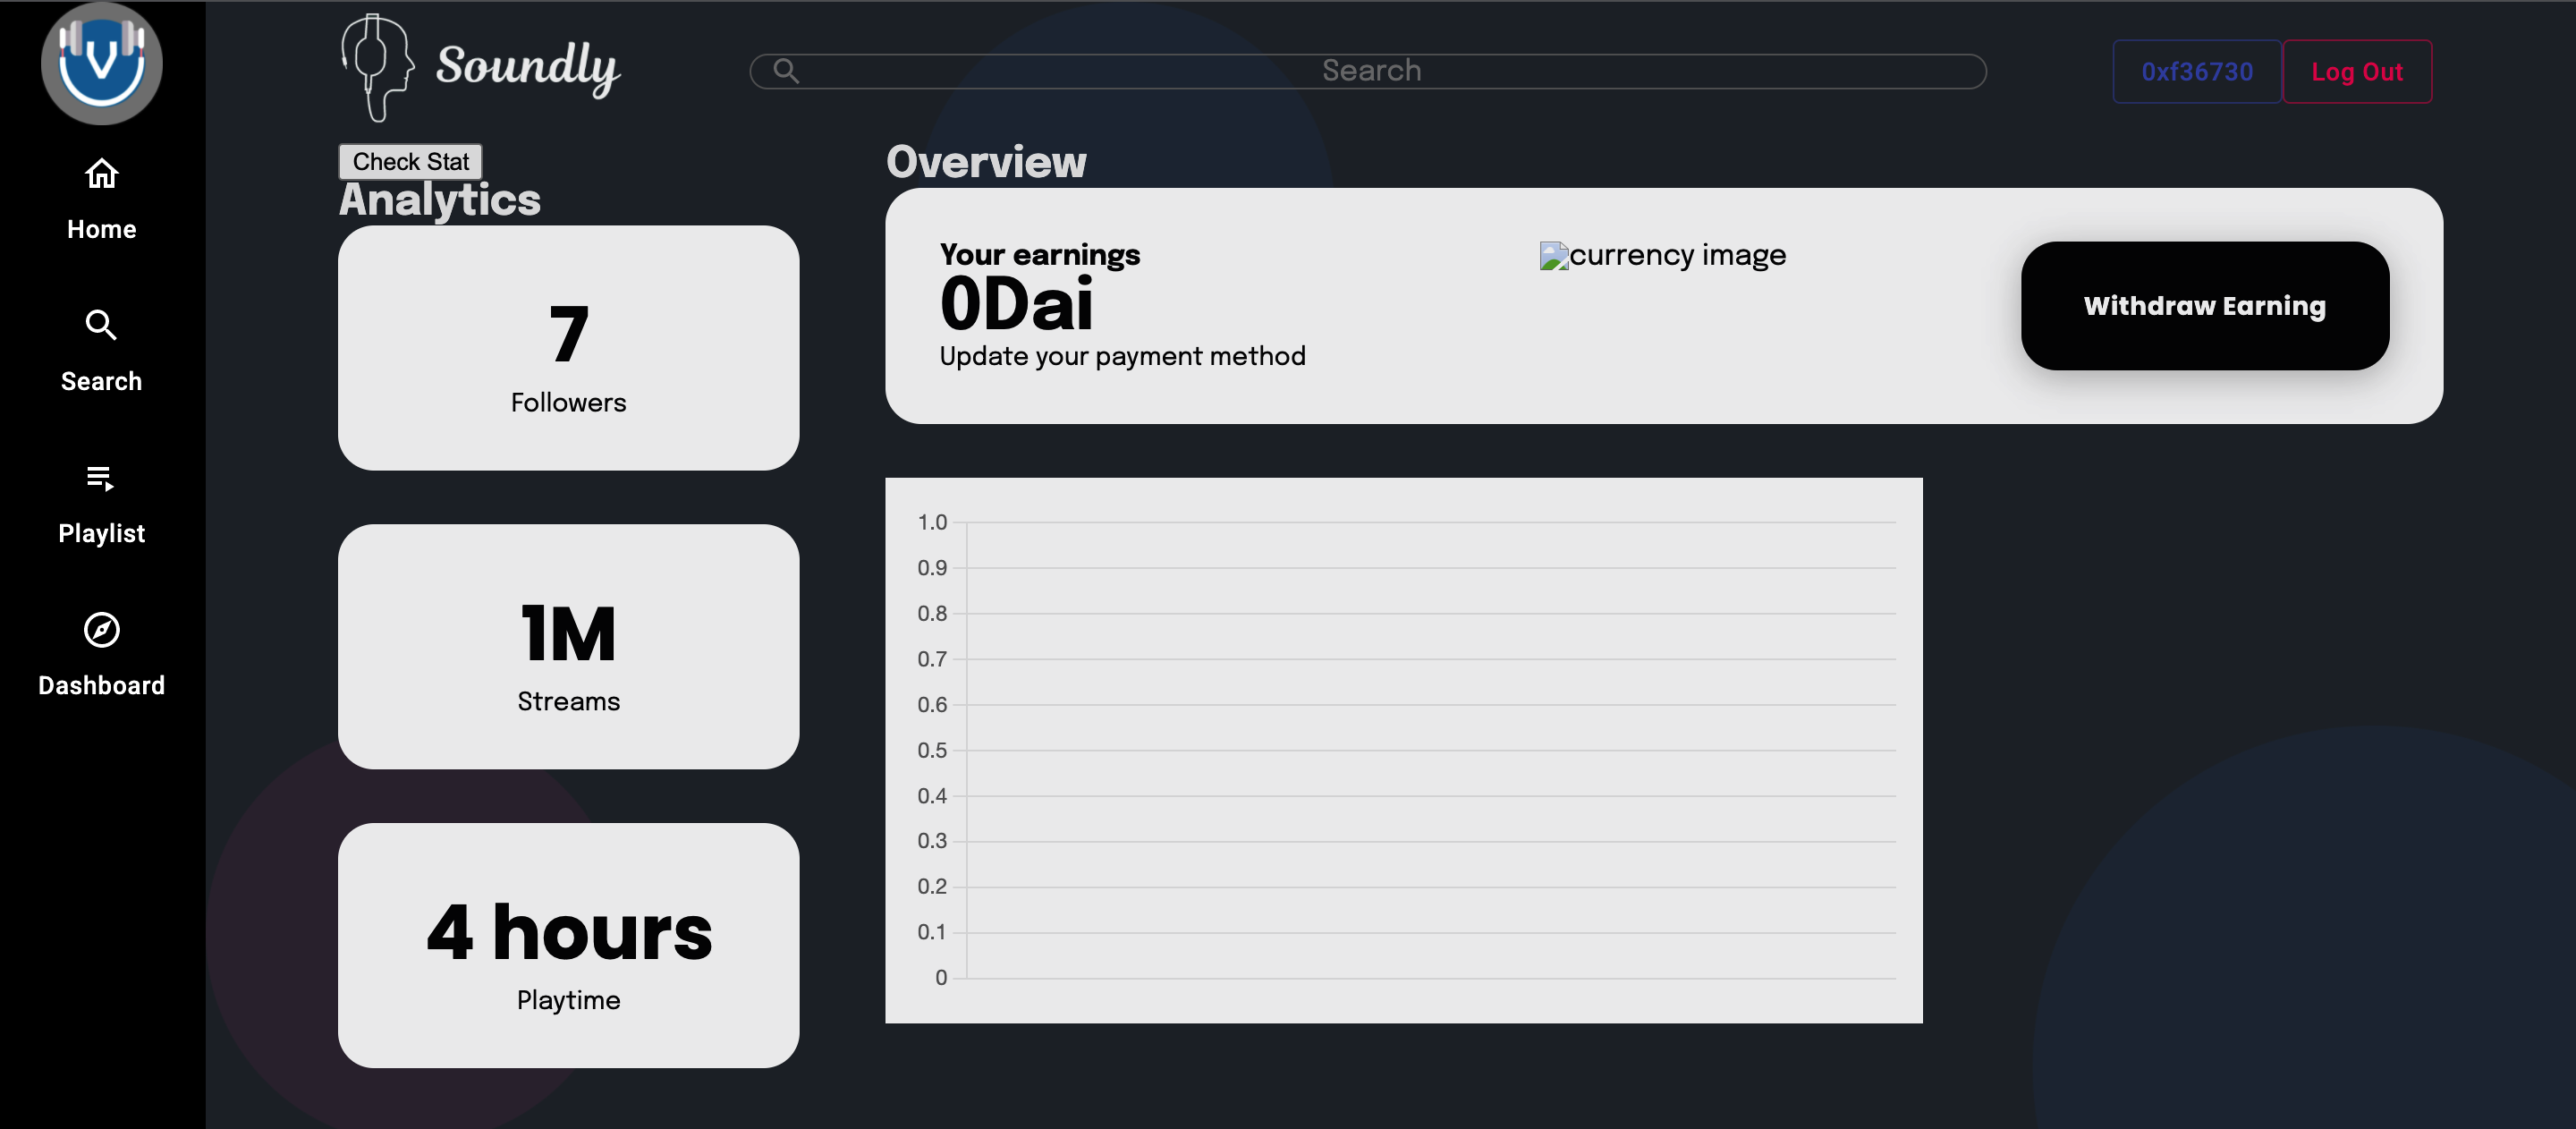The width and height of the screenshot is (2576, 1129).
Task: Click the magnifier icon in search bar
Action: point(786,71)
